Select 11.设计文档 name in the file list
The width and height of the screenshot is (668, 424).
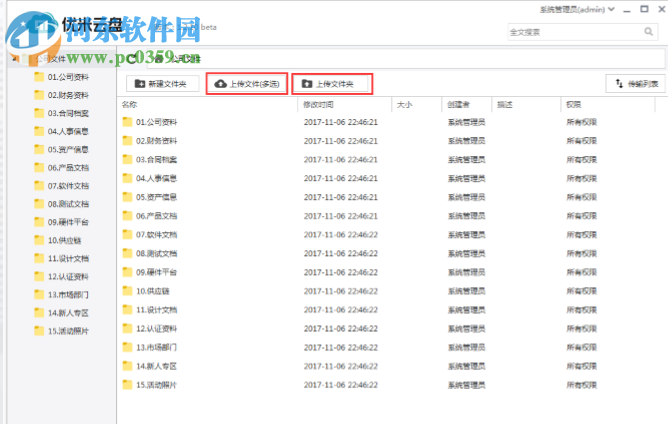click(x=156, y=310)
